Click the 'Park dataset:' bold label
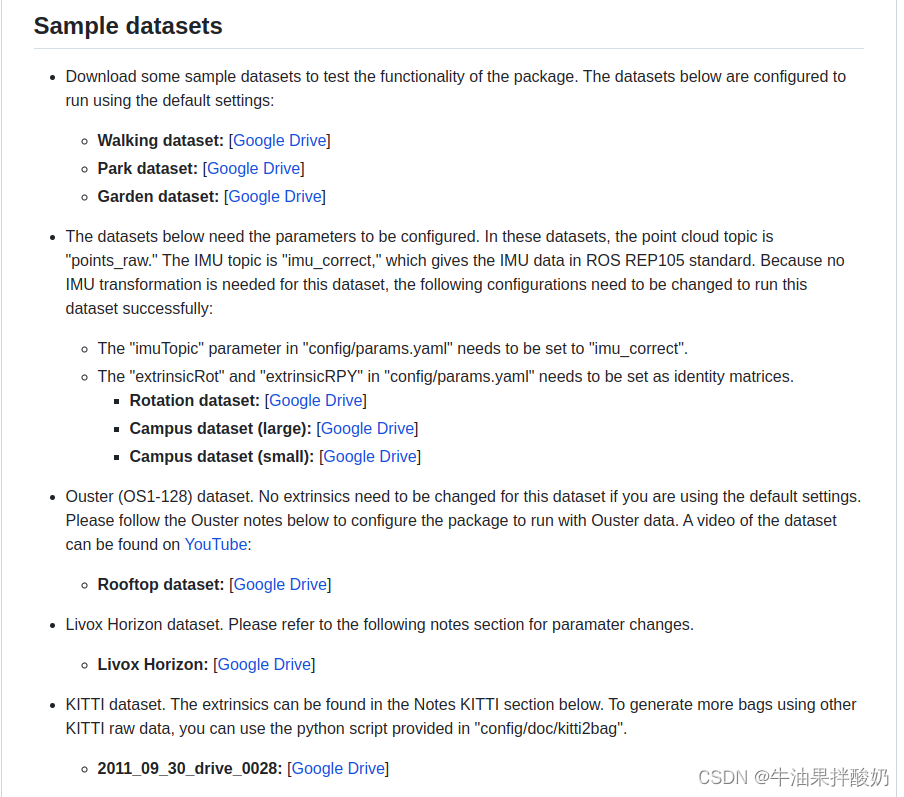 (x=148, y=168)
